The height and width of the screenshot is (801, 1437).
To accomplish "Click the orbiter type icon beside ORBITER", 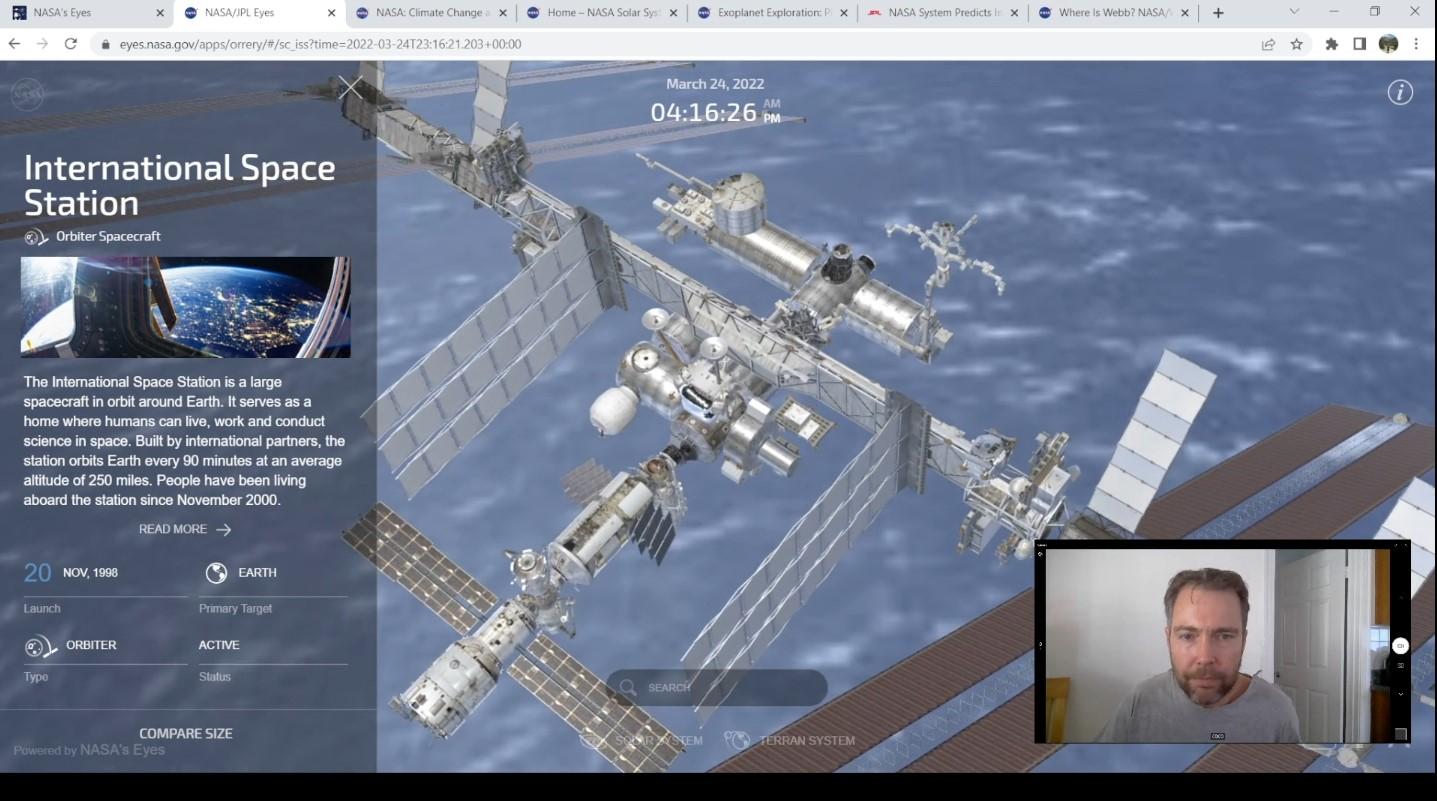I will click(40, 647).
